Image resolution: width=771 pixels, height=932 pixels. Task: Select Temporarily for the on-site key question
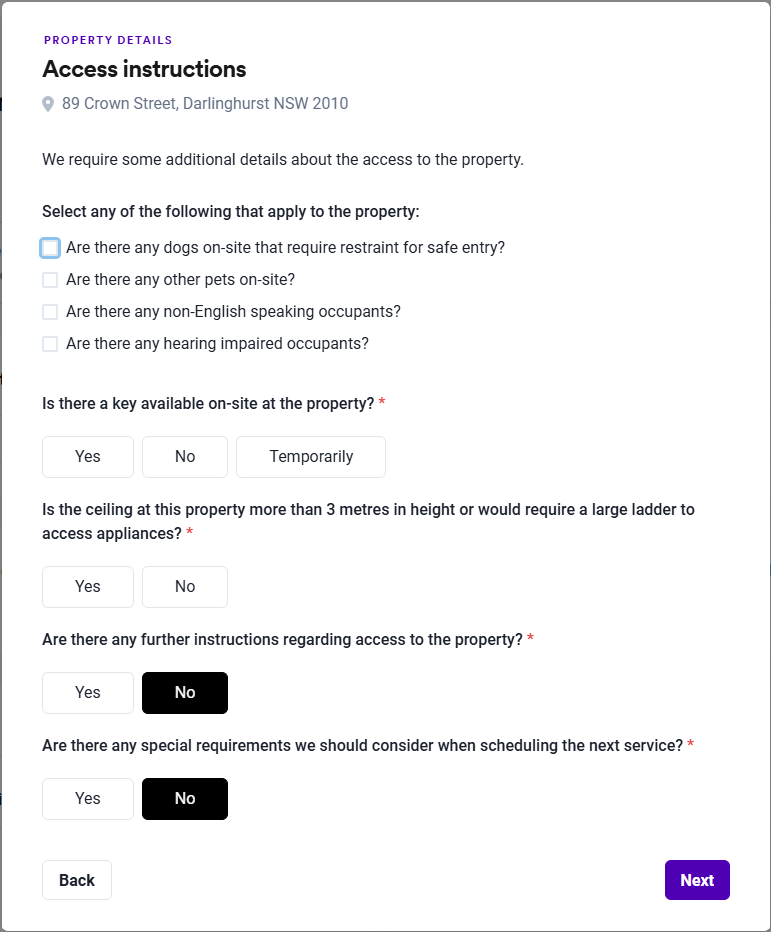click(x=311, y=457)
